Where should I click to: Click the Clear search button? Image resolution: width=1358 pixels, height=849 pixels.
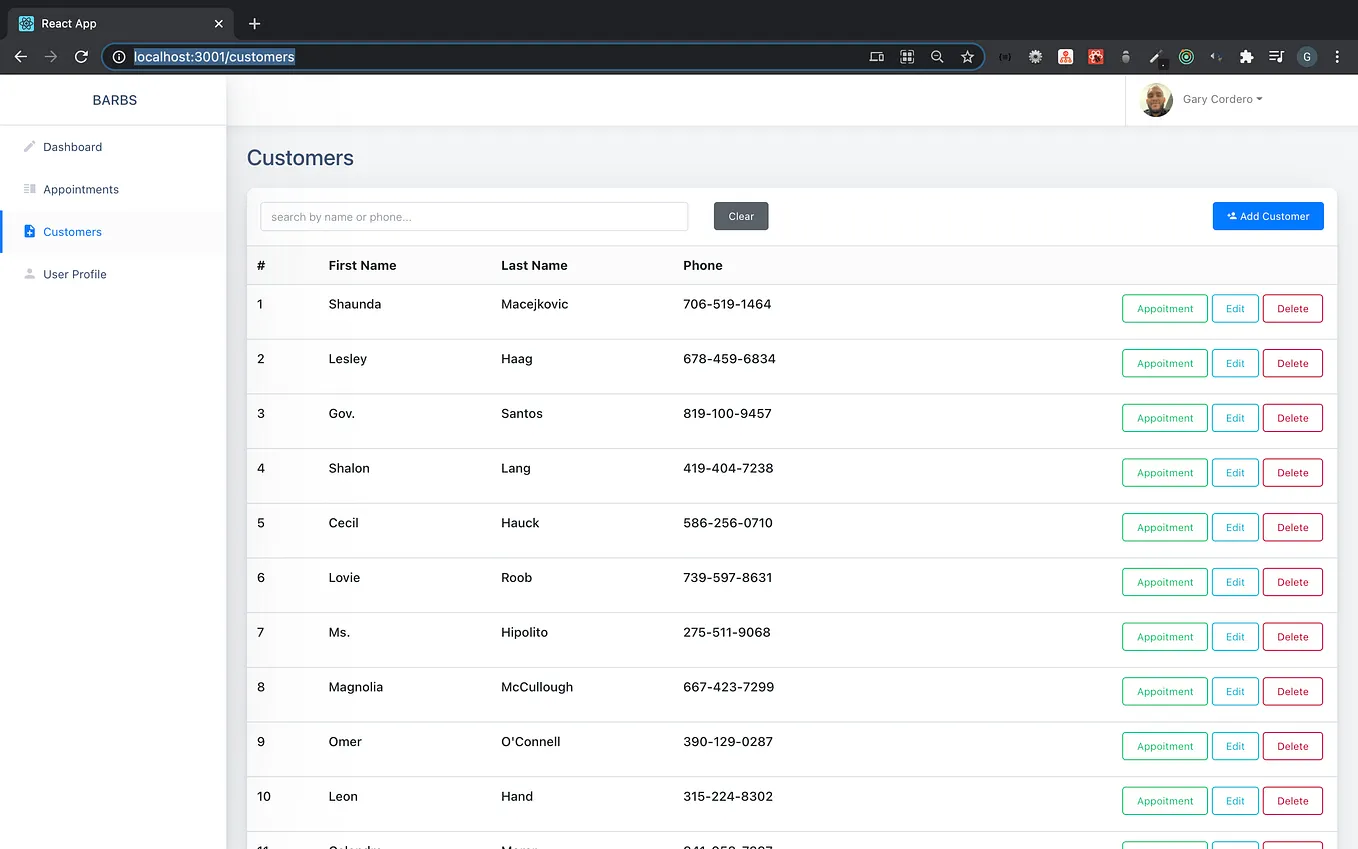(x=741, y=216)
